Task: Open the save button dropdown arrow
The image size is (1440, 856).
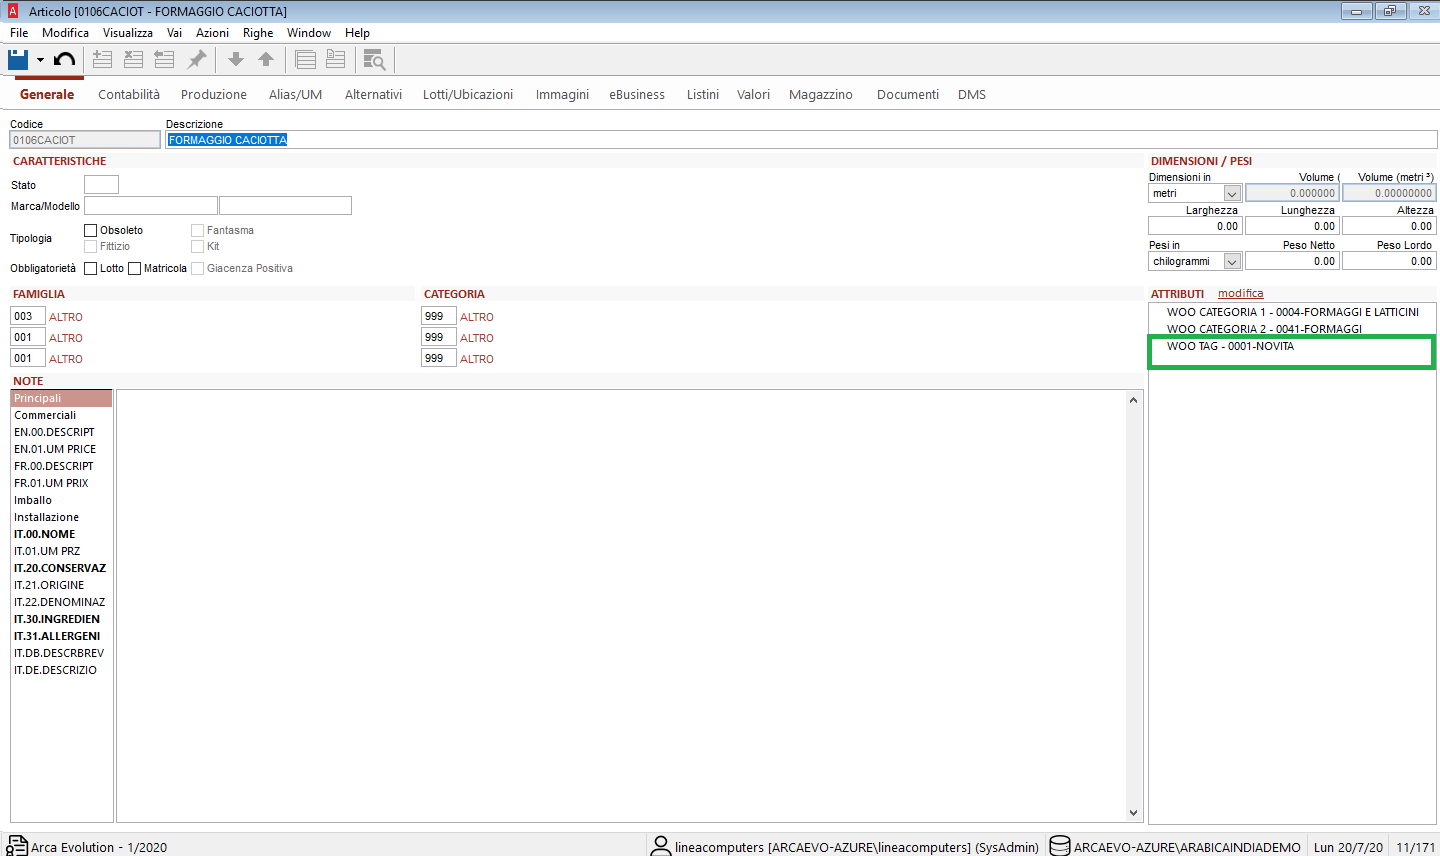Action: click(40, 61)
